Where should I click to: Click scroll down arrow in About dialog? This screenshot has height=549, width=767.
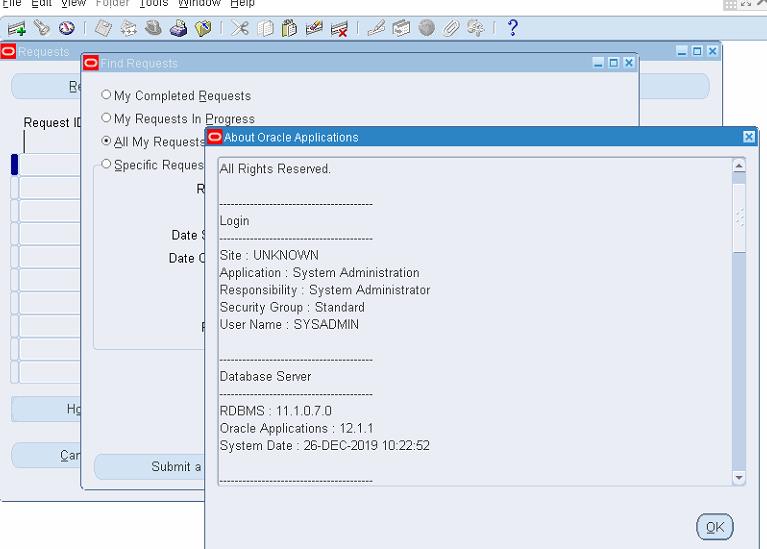(739, 477)
